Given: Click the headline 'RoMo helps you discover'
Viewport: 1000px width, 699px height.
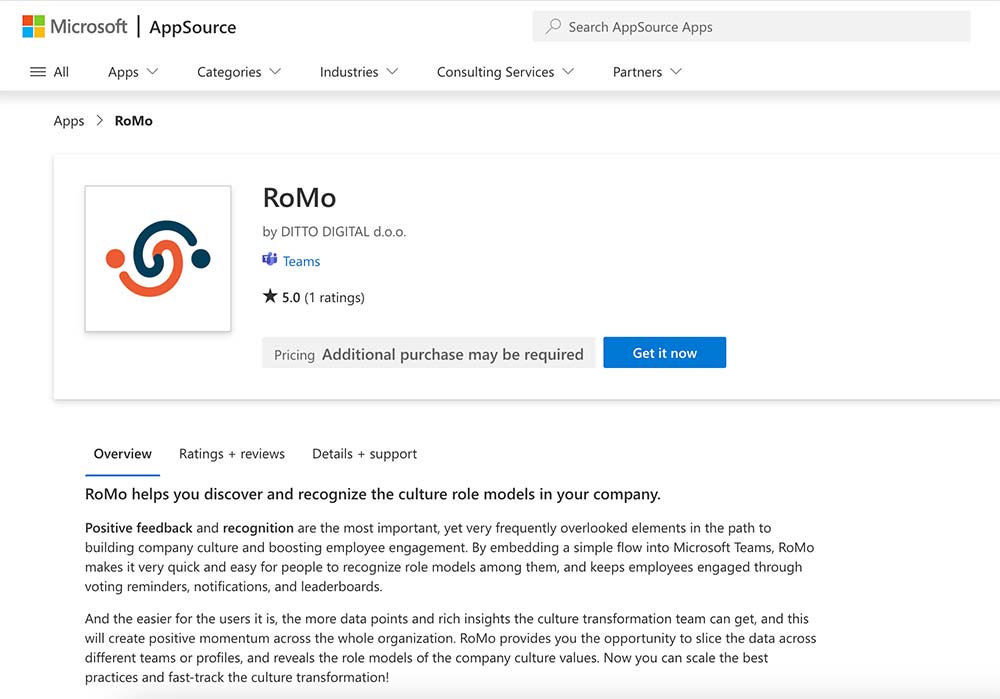Looking at the screenshot, I should pos(372,494).
